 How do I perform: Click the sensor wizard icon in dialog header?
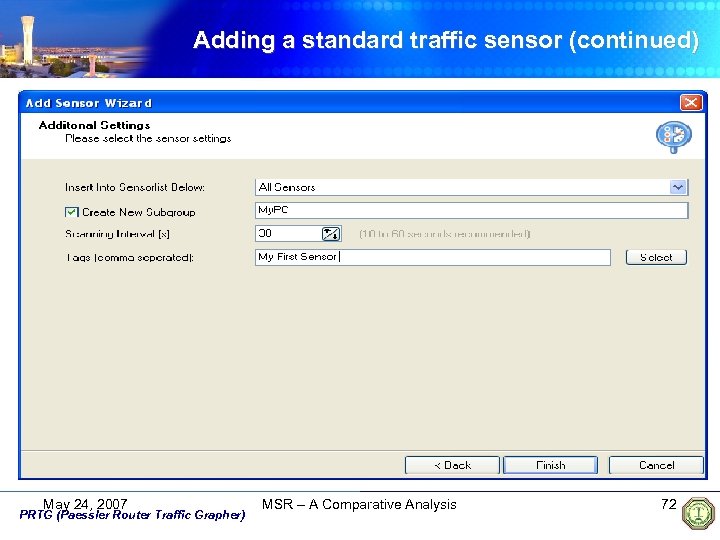[674, 137]
